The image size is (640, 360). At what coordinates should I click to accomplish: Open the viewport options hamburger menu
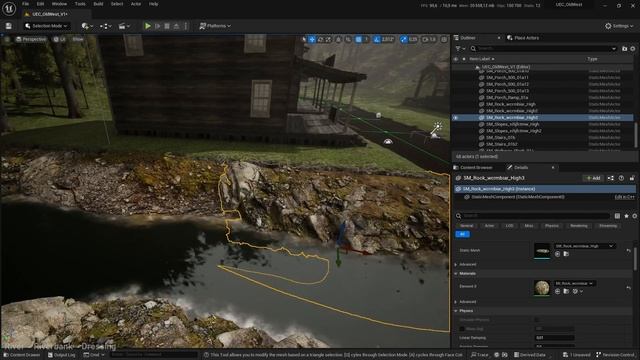7,39
